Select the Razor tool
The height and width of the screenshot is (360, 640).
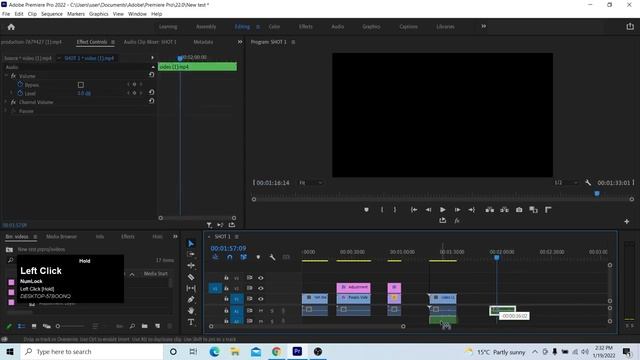coord(191,277)
